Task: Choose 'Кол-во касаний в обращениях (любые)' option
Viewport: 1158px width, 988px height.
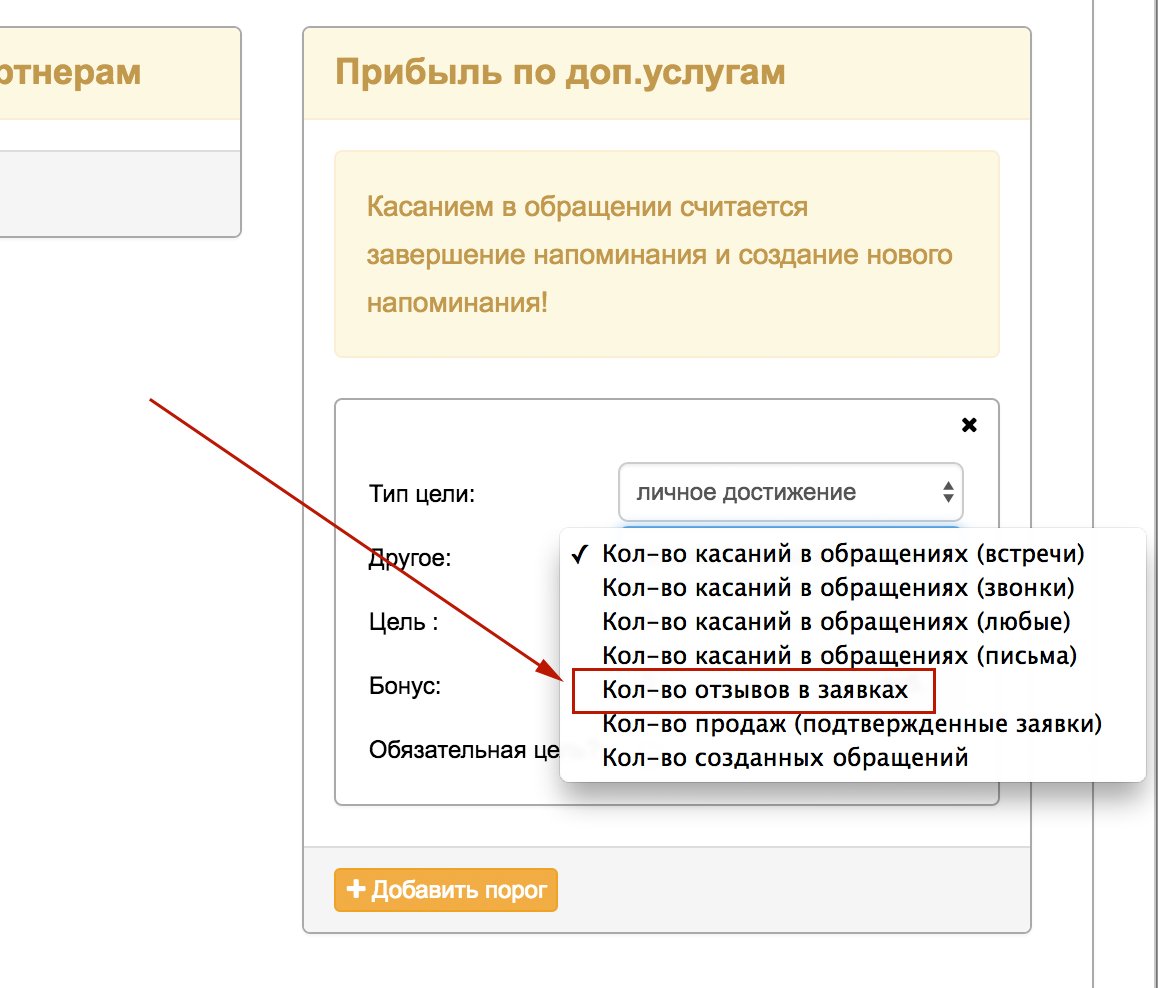Action: tap(852, 621)
